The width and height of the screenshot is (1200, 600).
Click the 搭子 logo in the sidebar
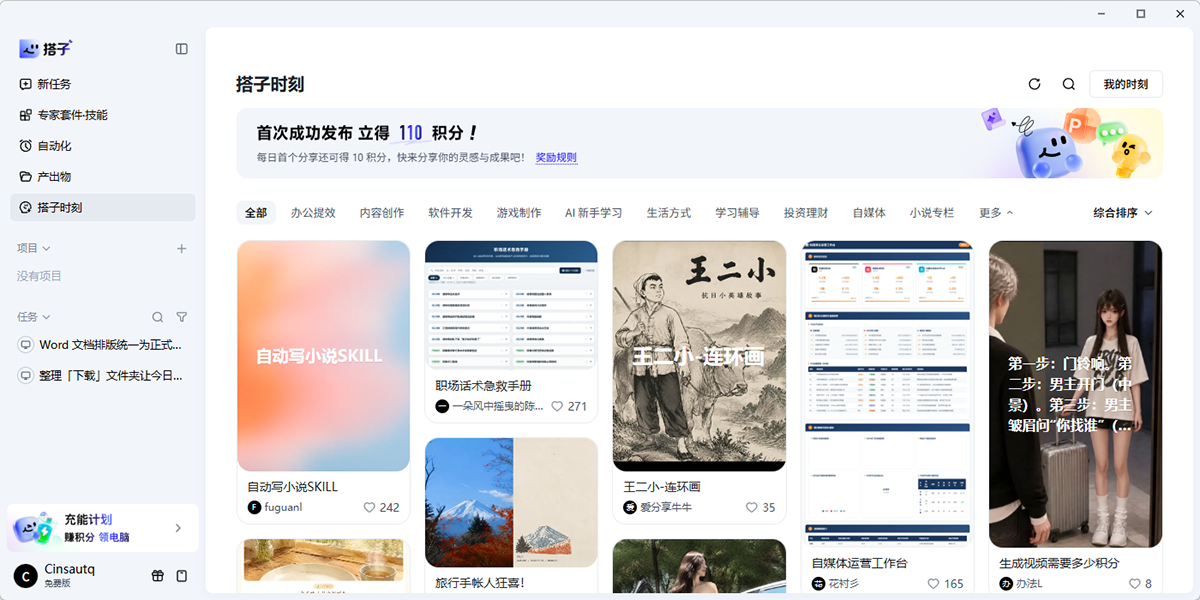[x=46, y=48]
